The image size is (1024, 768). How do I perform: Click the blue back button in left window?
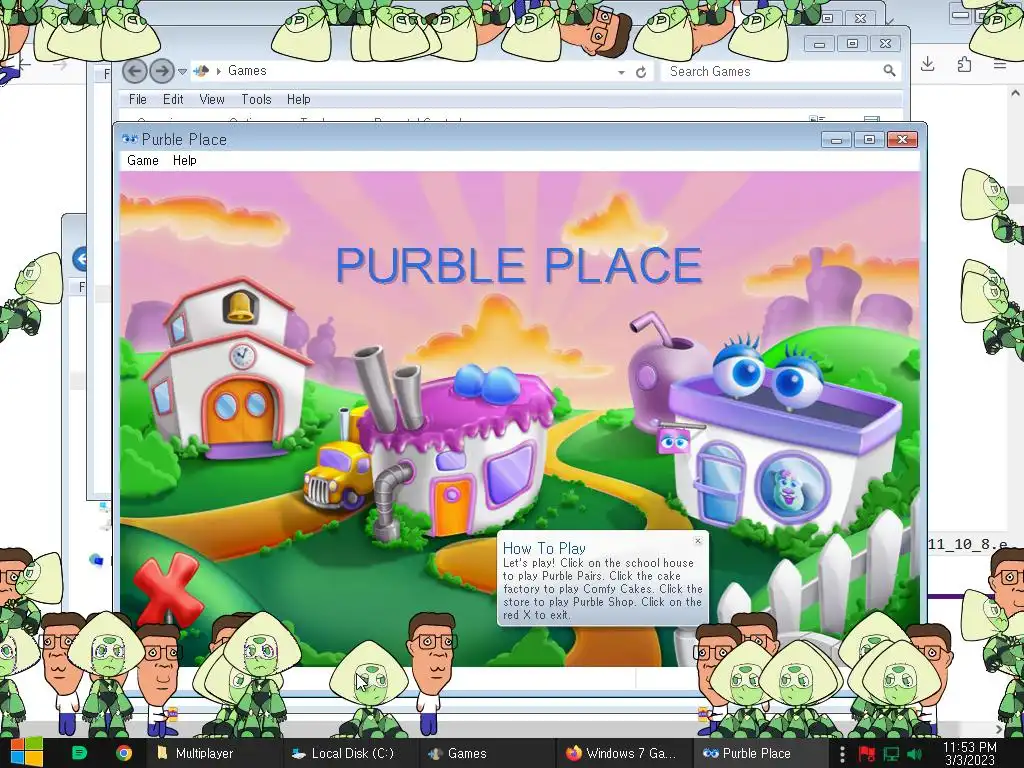[x=80, y=259]
